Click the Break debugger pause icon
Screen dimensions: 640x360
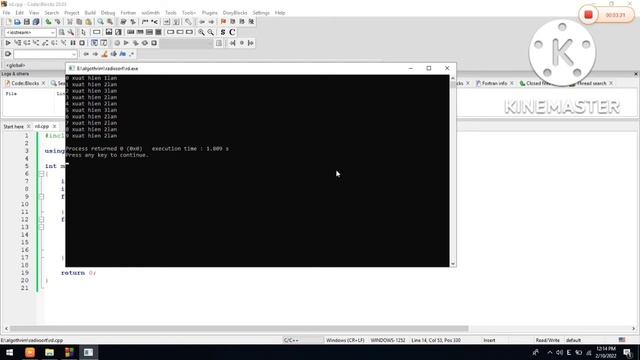click(x=73, y=43)
